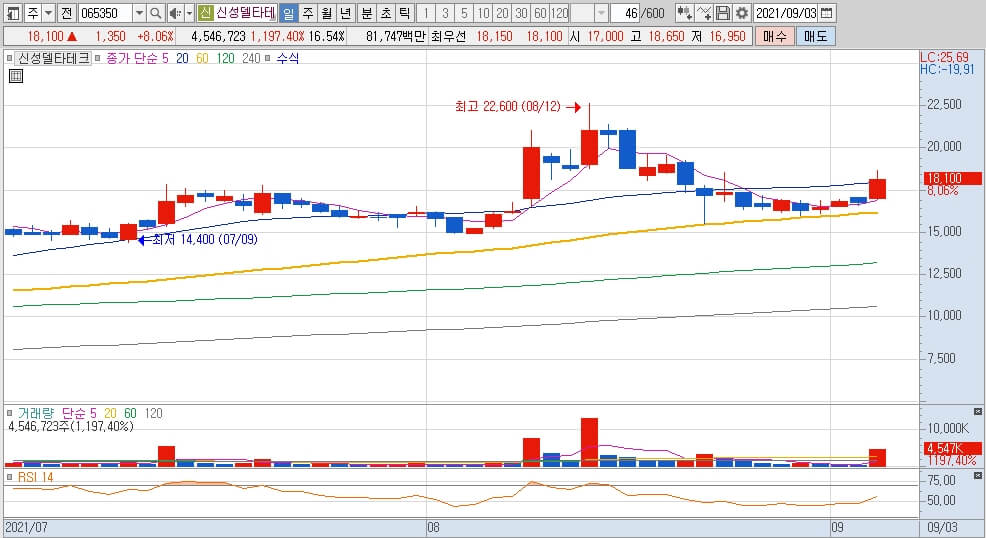
Task: Click the stock code field showing 065350
Action: [105, 13]
